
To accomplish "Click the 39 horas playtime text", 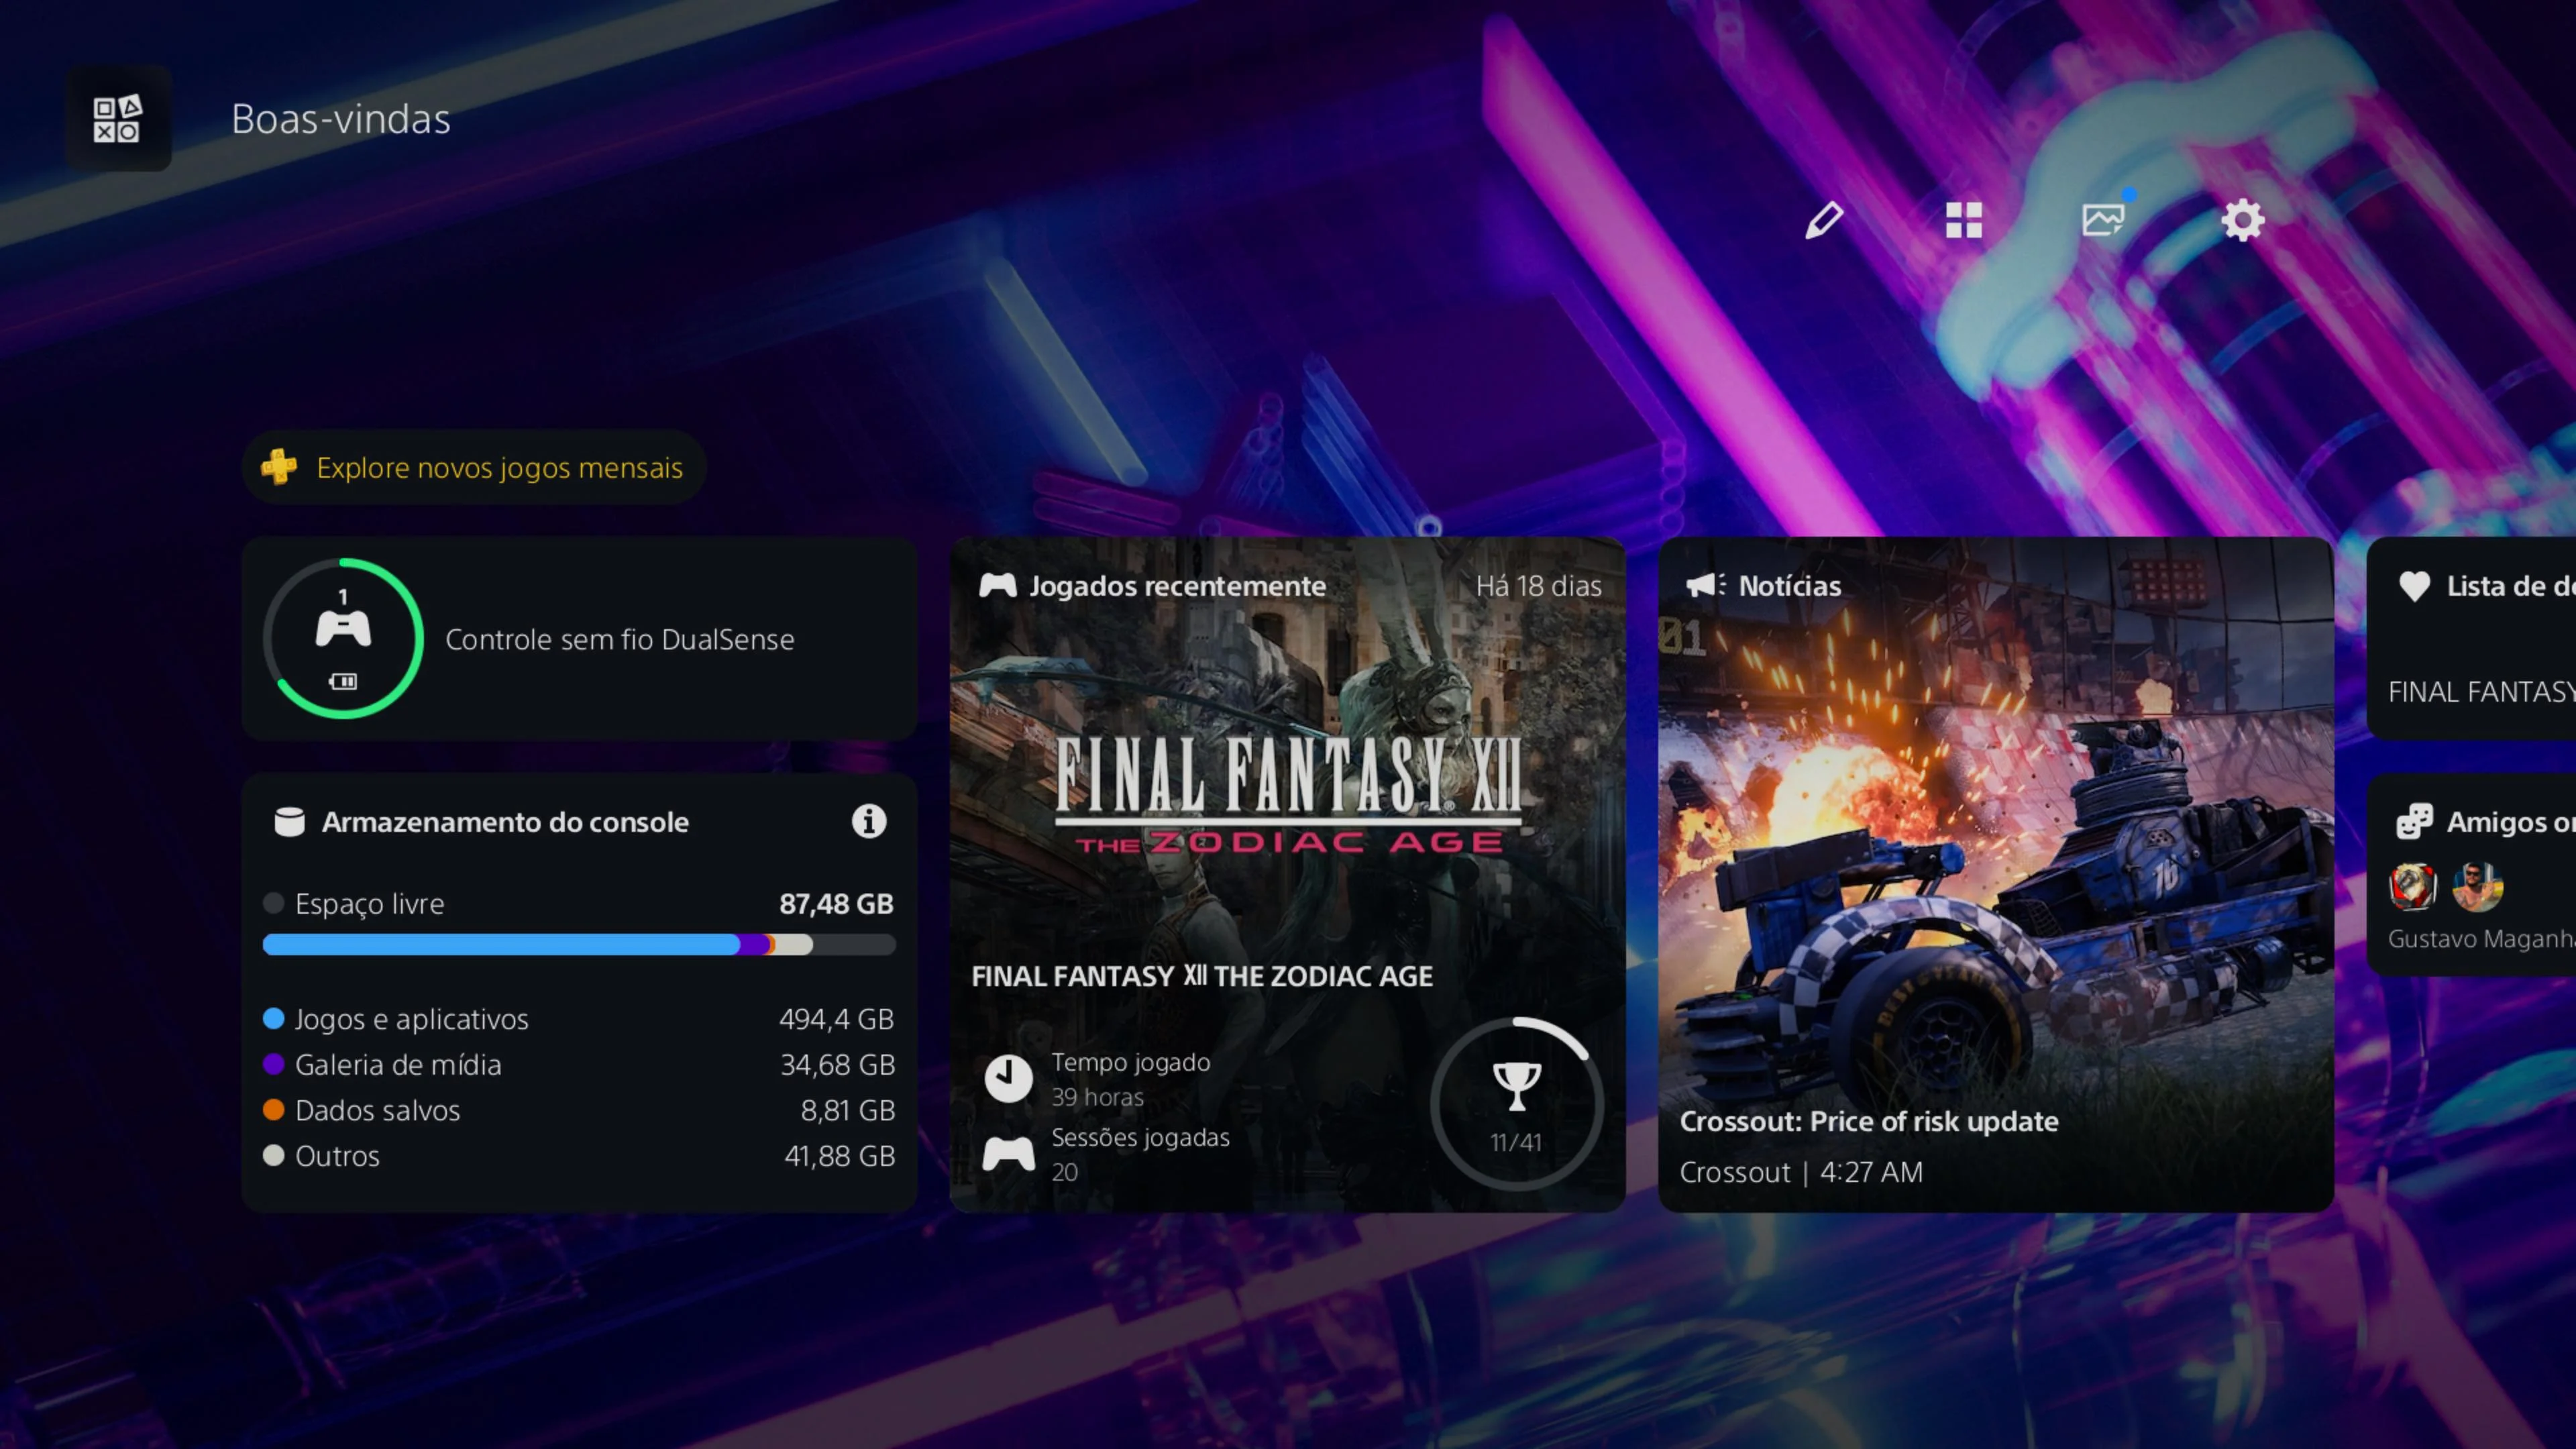I will pyautogui.click(x=1097, y=1097).
